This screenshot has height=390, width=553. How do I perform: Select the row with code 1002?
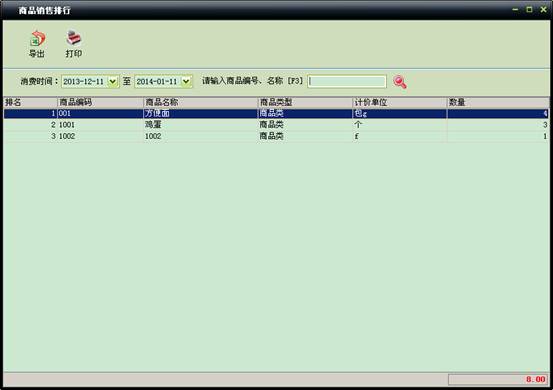pos(276,136)
